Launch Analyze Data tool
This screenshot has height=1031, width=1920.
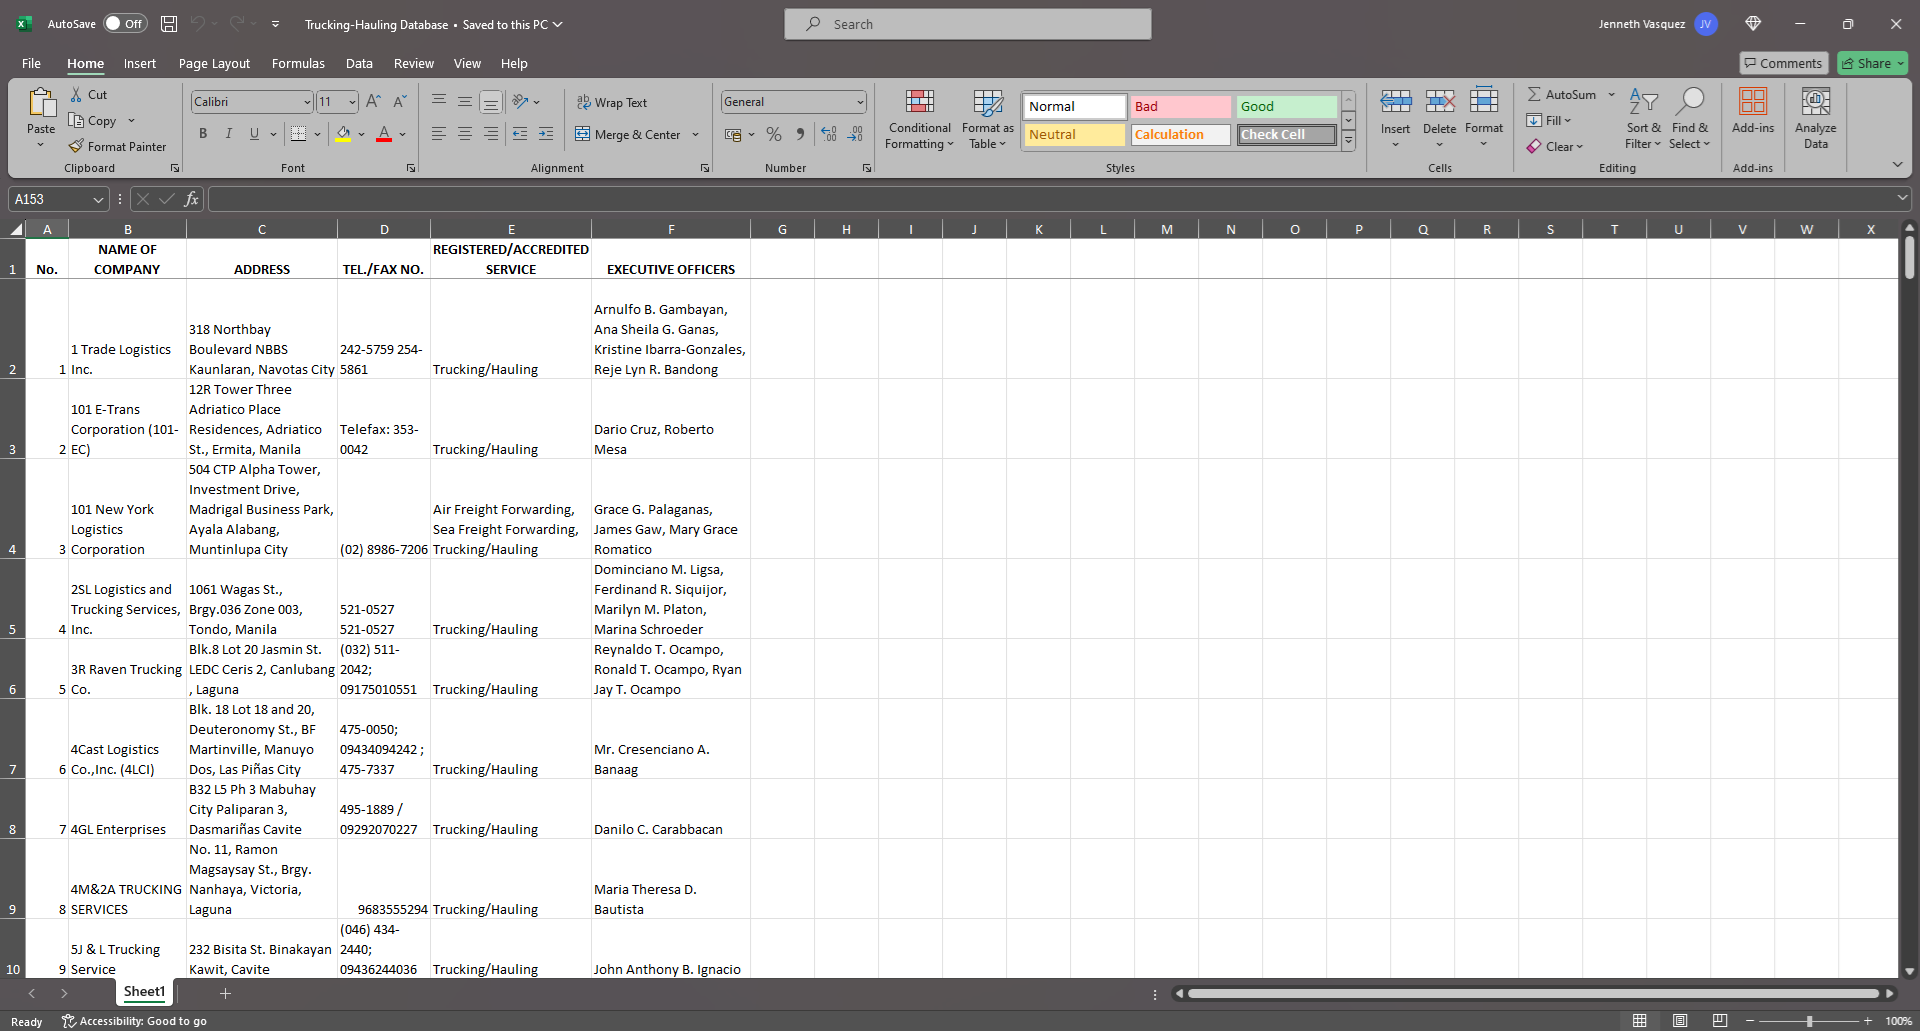pos(1816,118)
